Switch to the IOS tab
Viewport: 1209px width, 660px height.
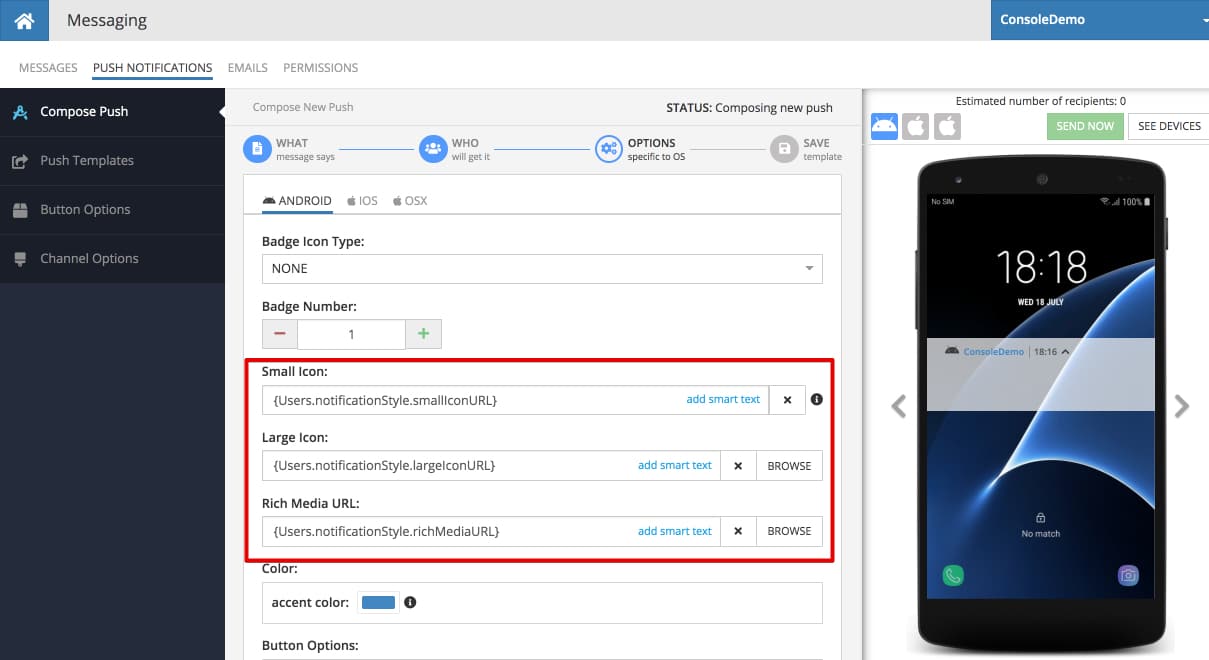[x=363, y=201]
